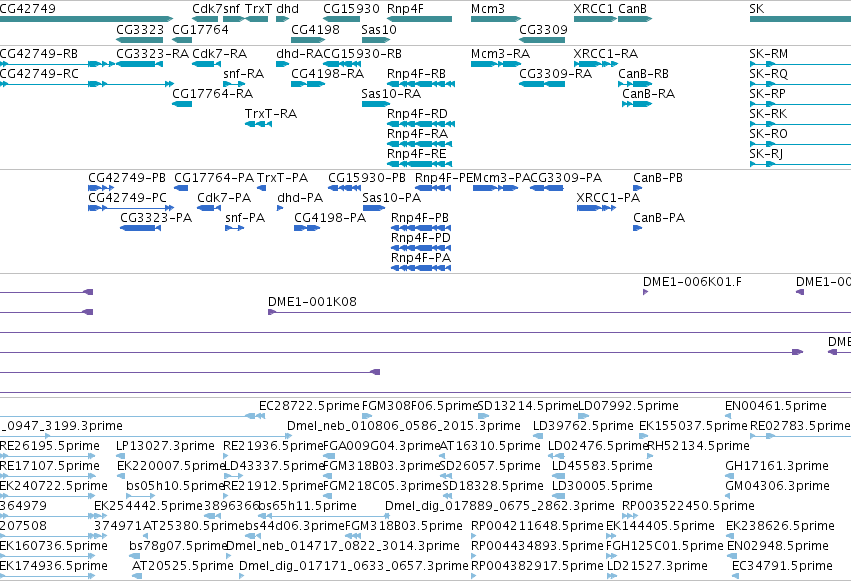Click BAC end DME1-006K01.F label
851x581 pixels.
[692, 282]
